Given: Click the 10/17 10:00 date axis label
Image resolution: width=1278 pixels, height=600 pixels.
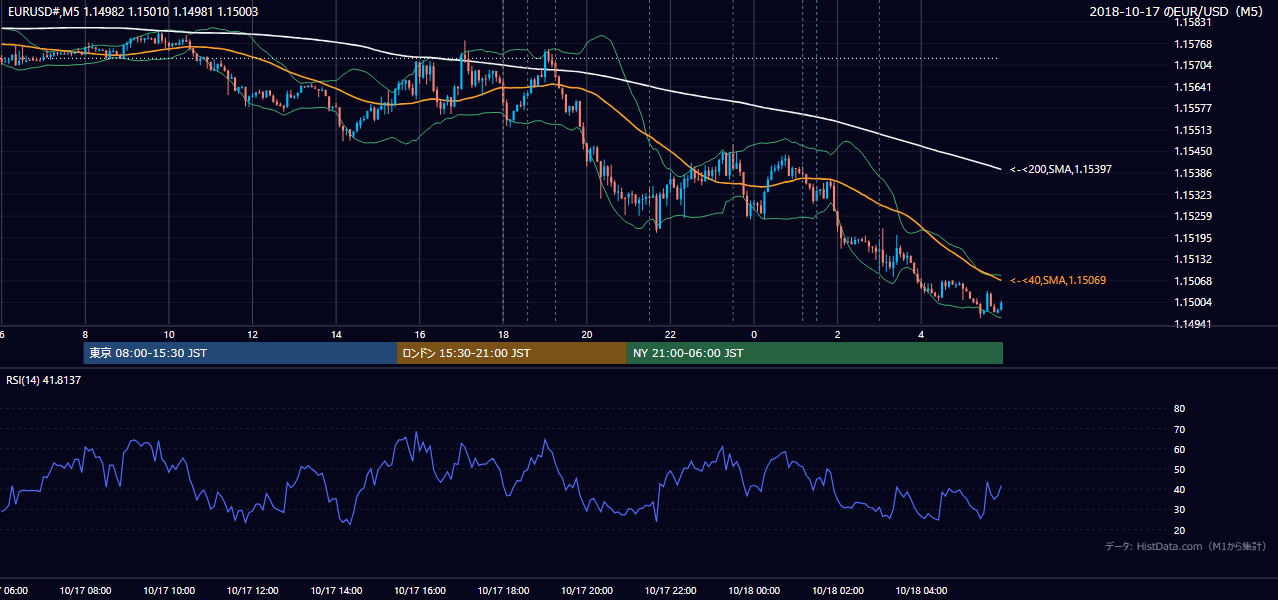Looking at the screenshot, I should pos(169,590).
